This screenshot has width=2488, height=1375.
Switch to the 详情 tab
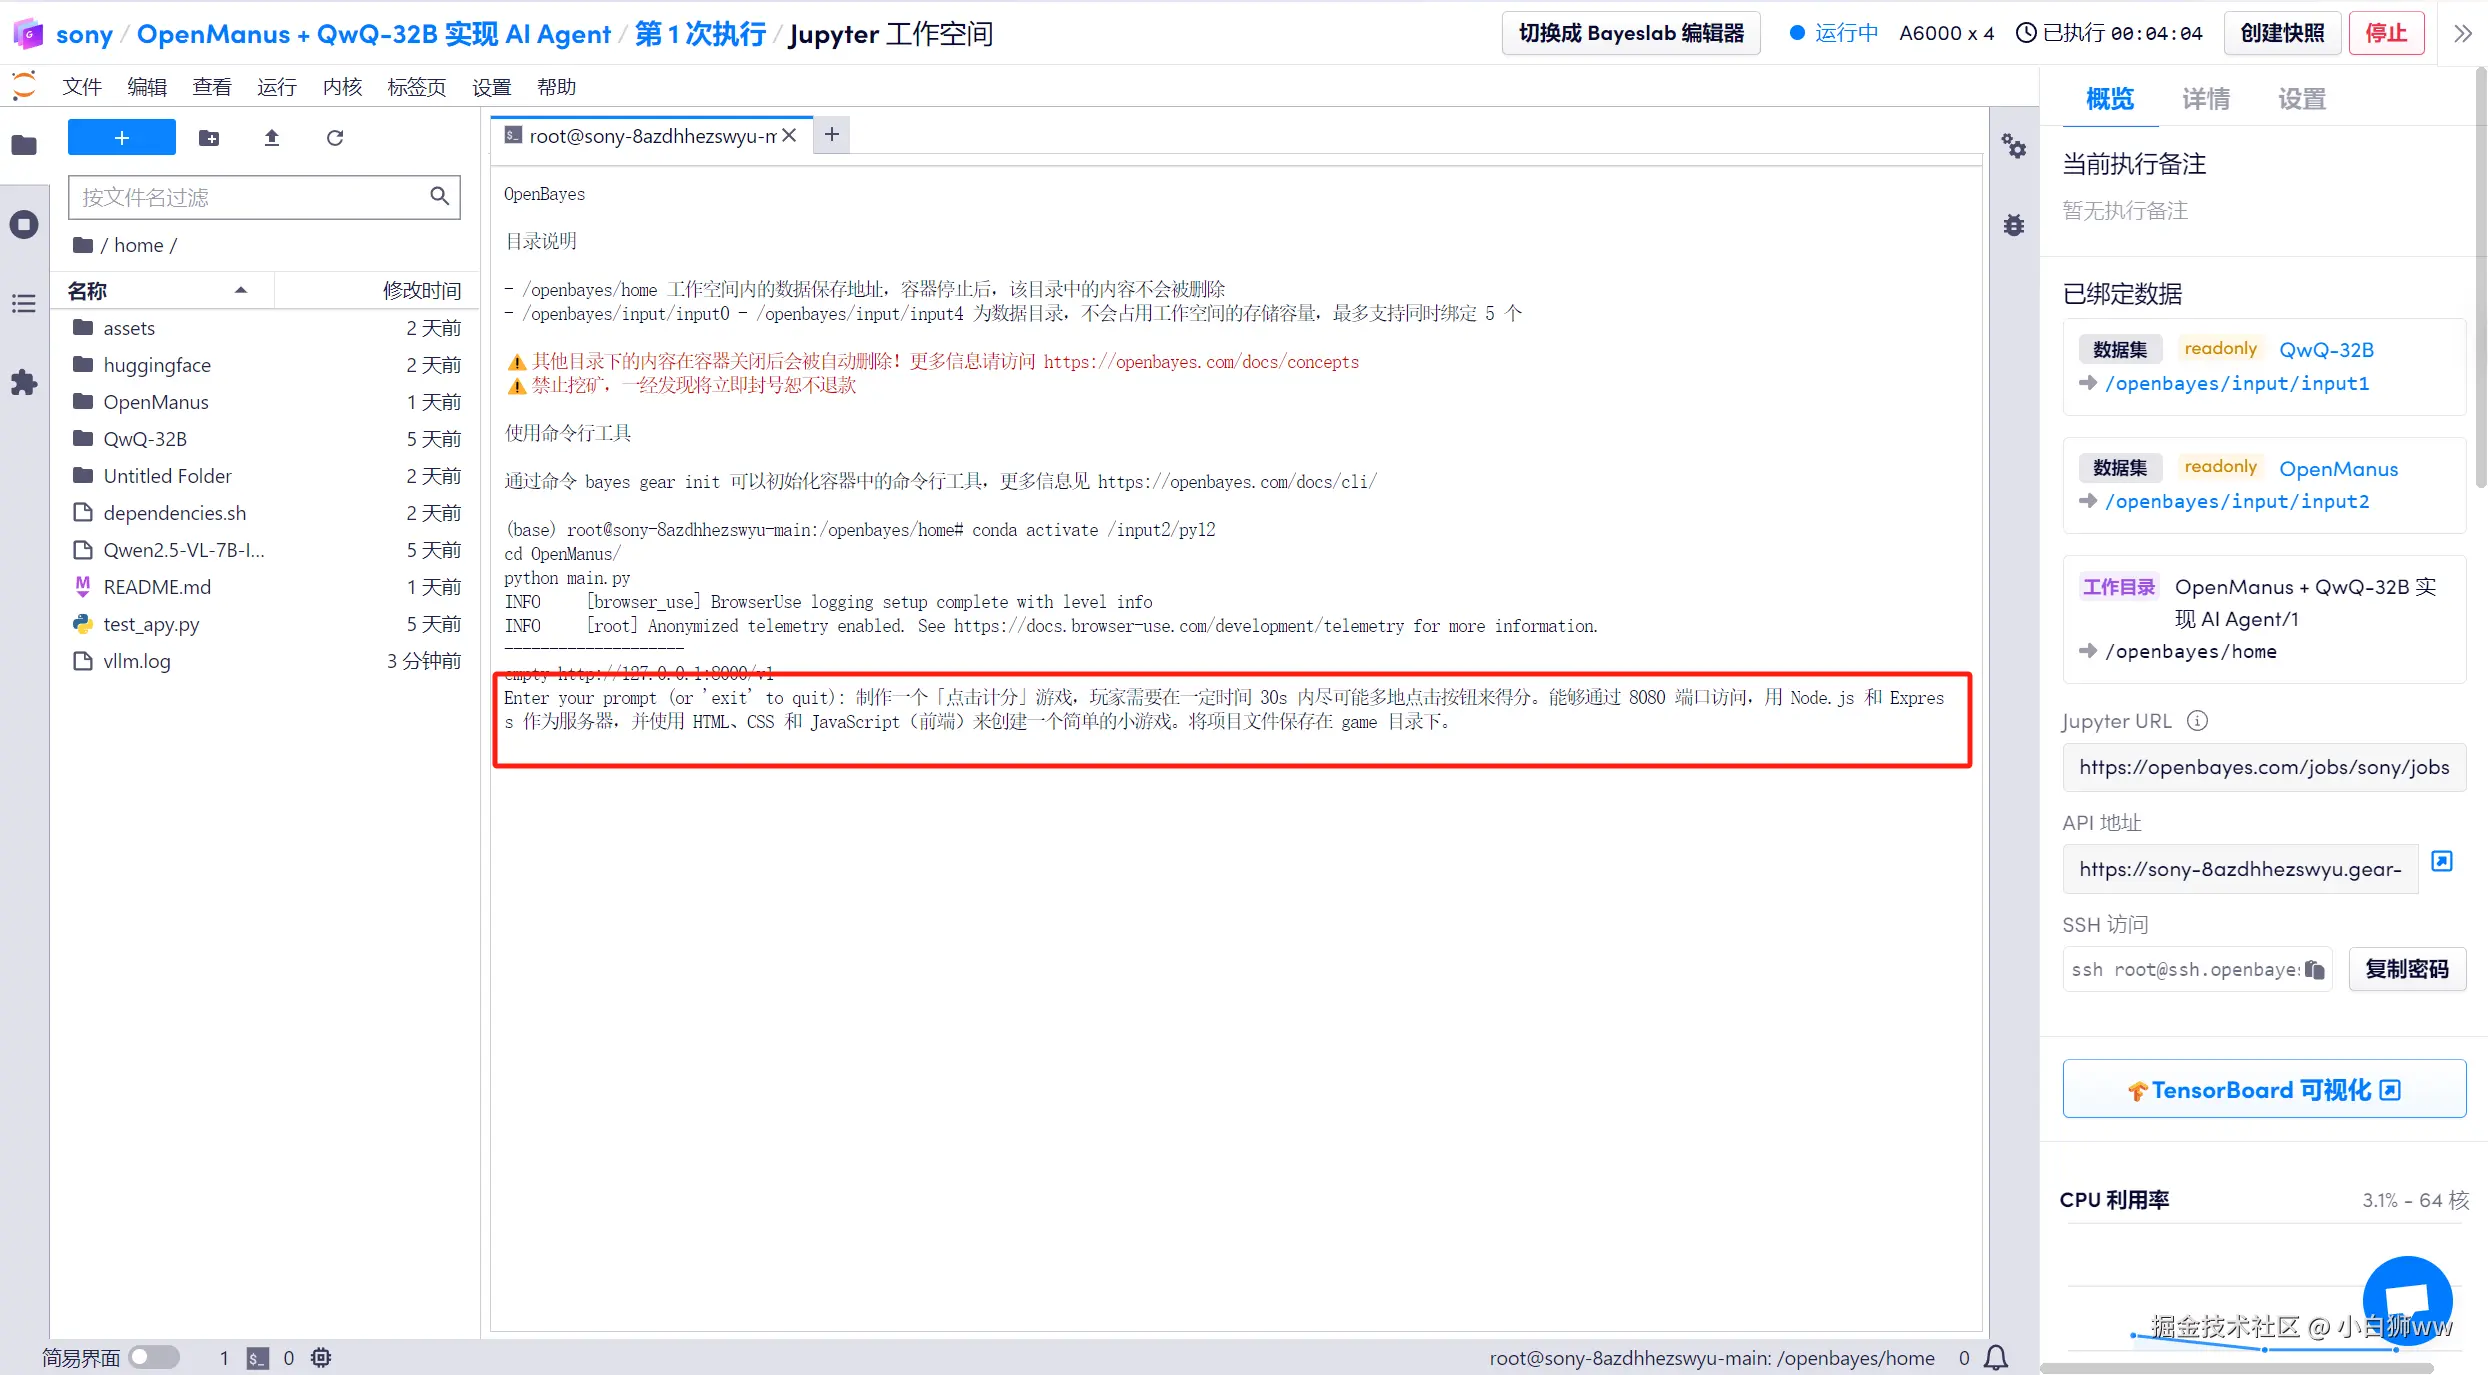[2205, 99]
